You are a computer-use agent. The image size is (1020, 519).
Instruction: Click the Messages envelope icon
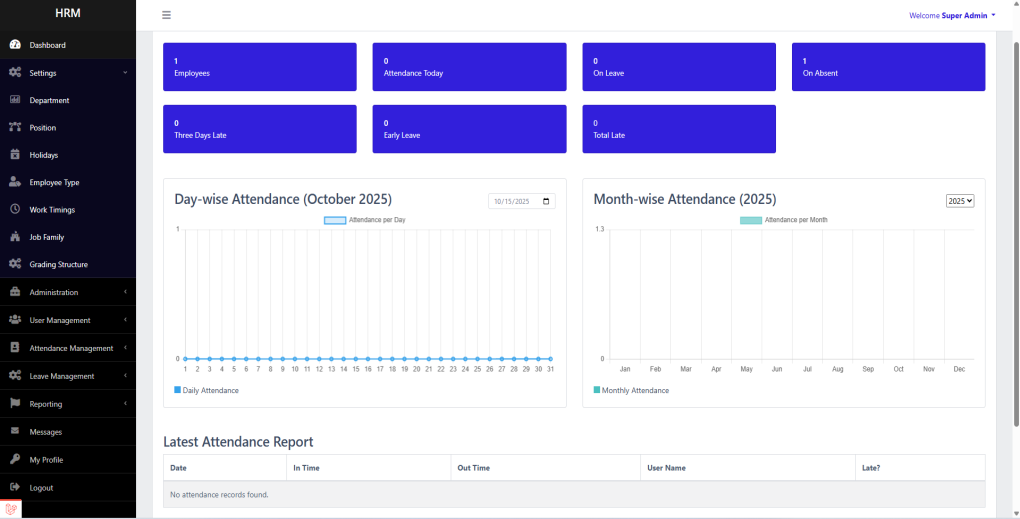(15, 432)
